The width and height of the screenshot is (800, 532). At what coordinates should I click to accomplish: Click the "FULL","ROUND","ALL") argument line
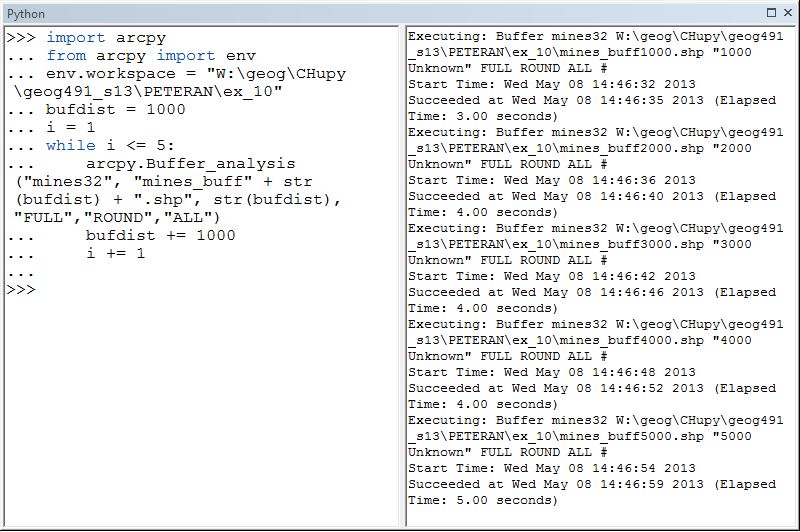(117, 218)
